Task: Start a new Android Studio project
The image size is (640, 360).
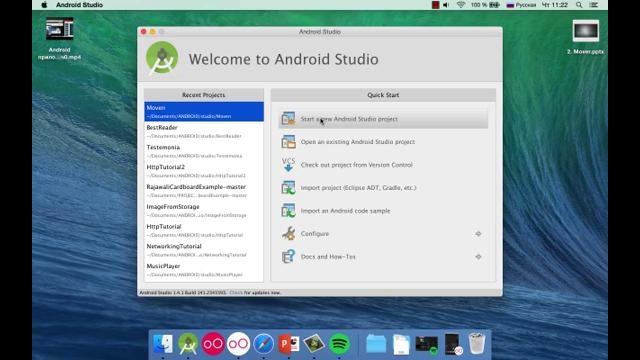Action: pyautogui.click(x=383, y=119)
